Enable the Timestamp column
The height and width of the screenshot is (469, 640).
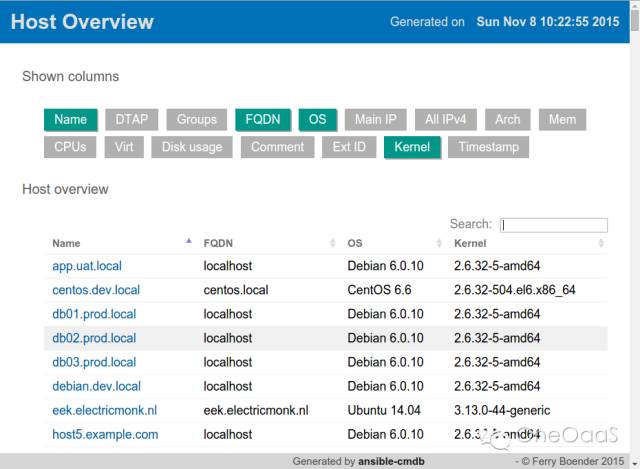click(489, 147)
